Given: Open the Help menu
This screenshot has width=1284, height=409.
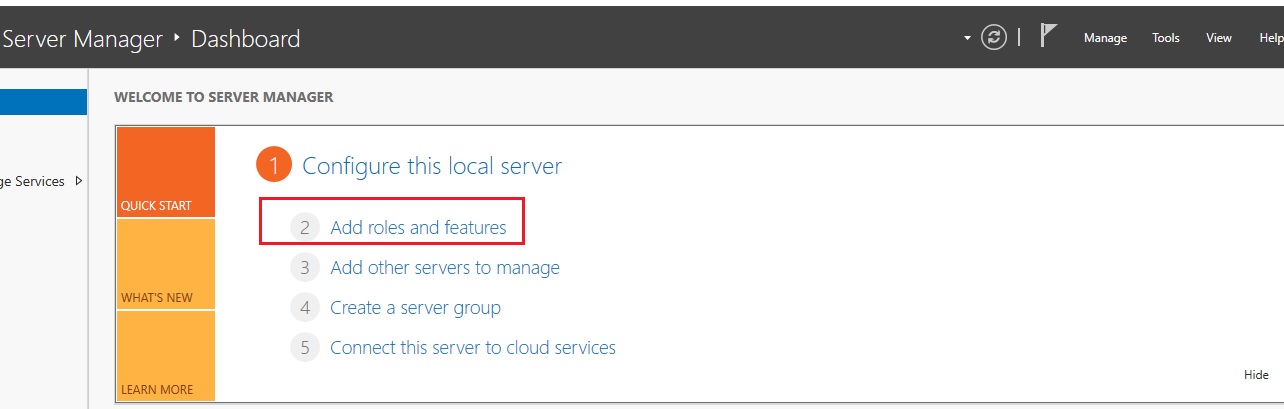Looking at the screenshot, I should 1271,38.
